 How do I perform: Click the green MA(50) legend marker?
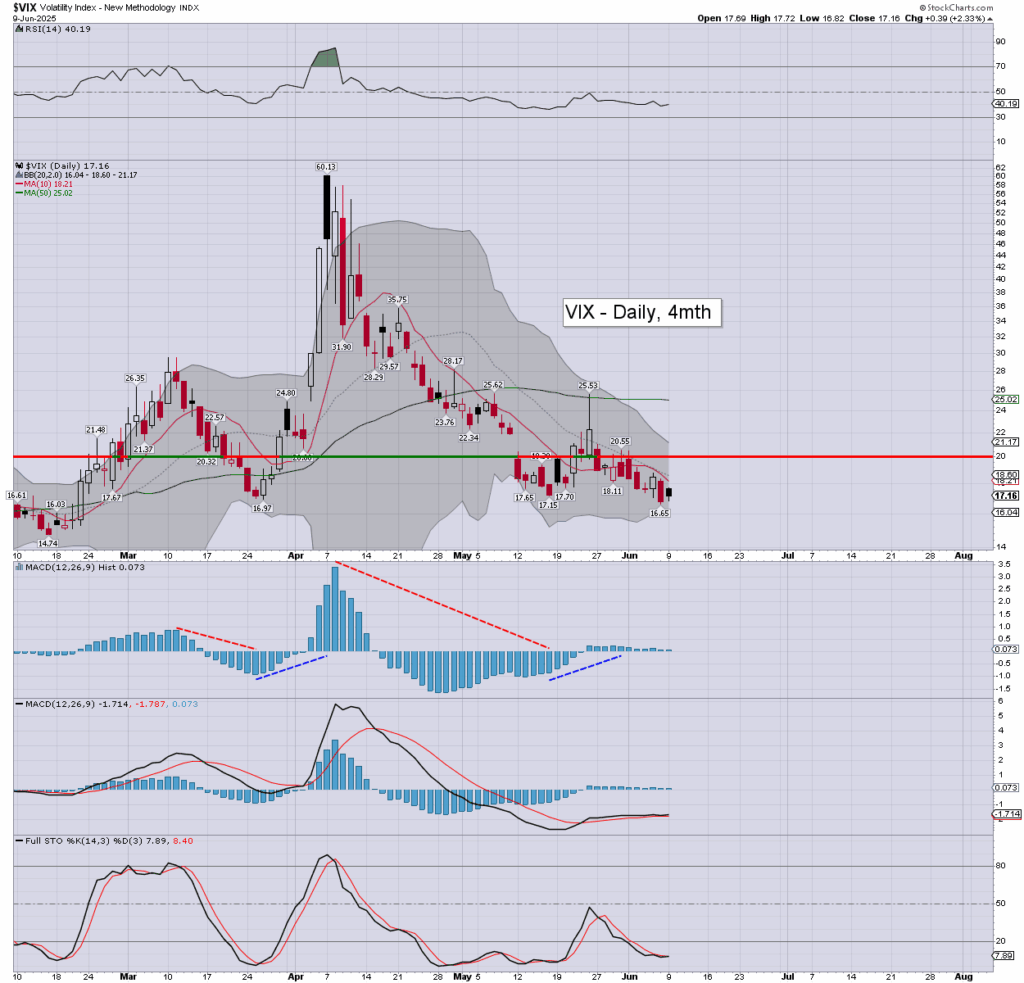tap(17, 193)
